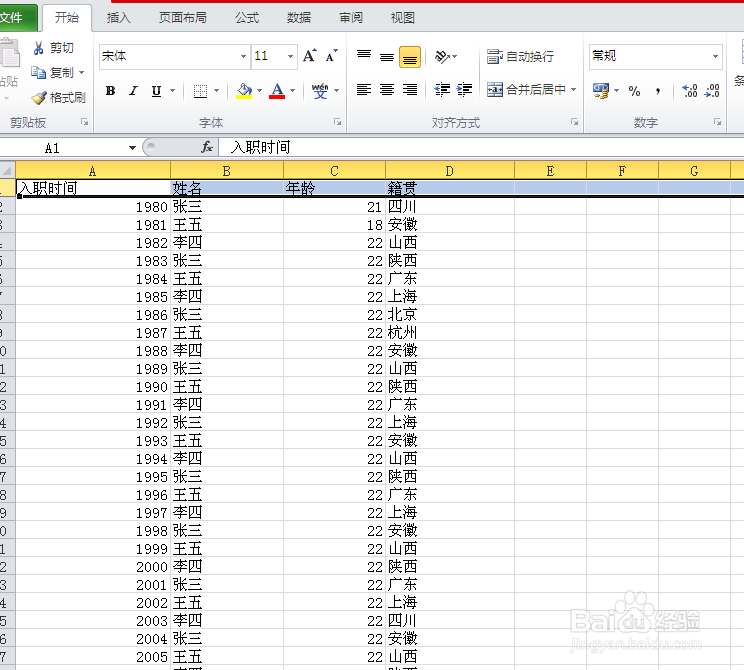Toggle center text horizontally
This screenshot has height=670, width=744.
387,90
